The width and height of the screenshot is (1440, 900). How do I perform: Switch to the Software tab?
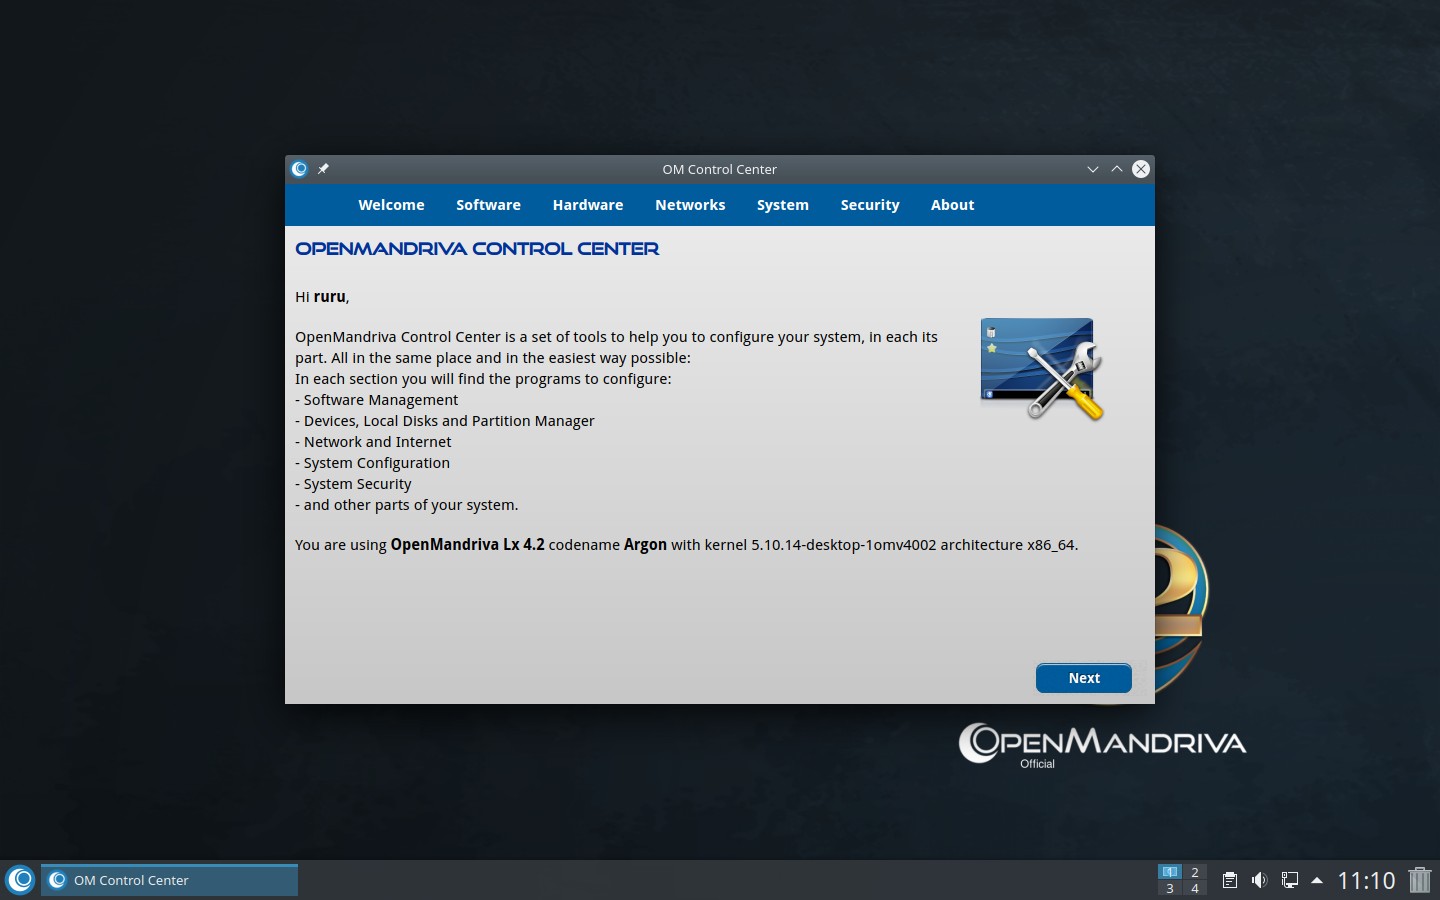pos(488,205)
